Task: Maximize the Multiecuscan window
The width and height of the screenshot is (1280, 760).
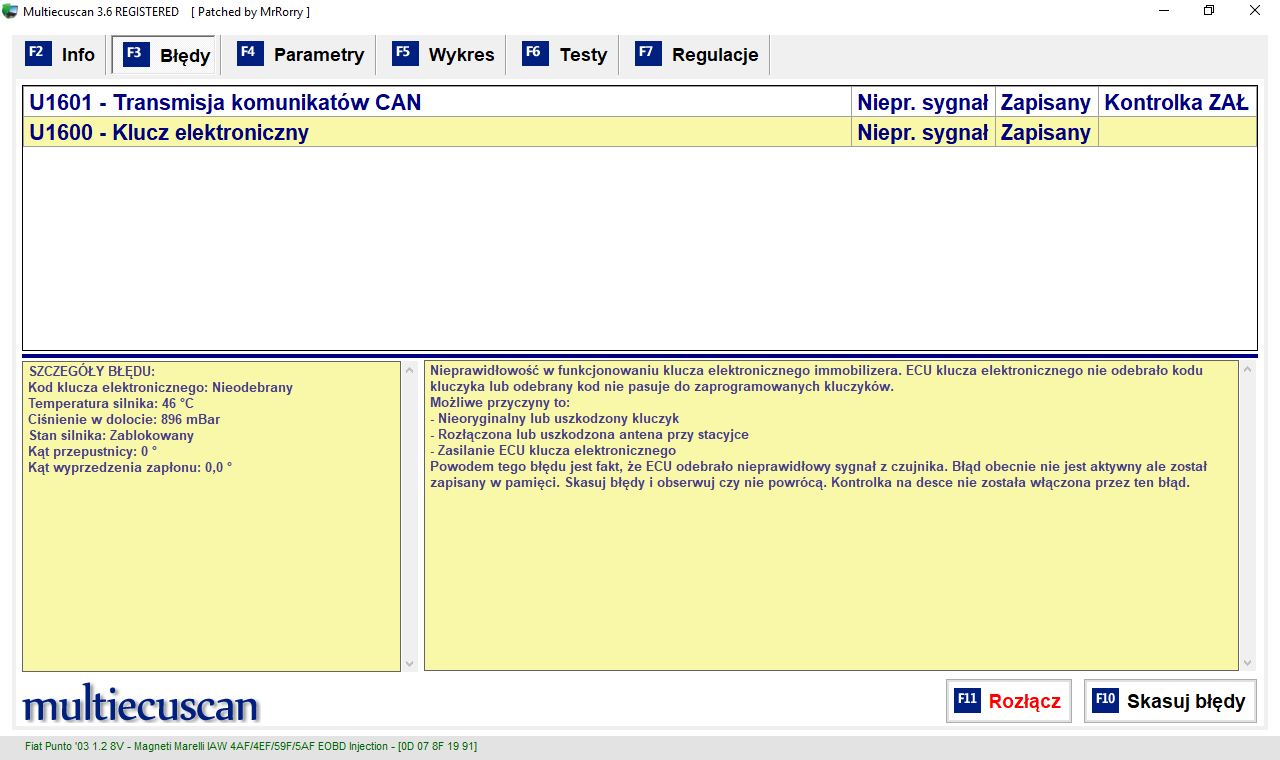Action: pos(1209,11)
